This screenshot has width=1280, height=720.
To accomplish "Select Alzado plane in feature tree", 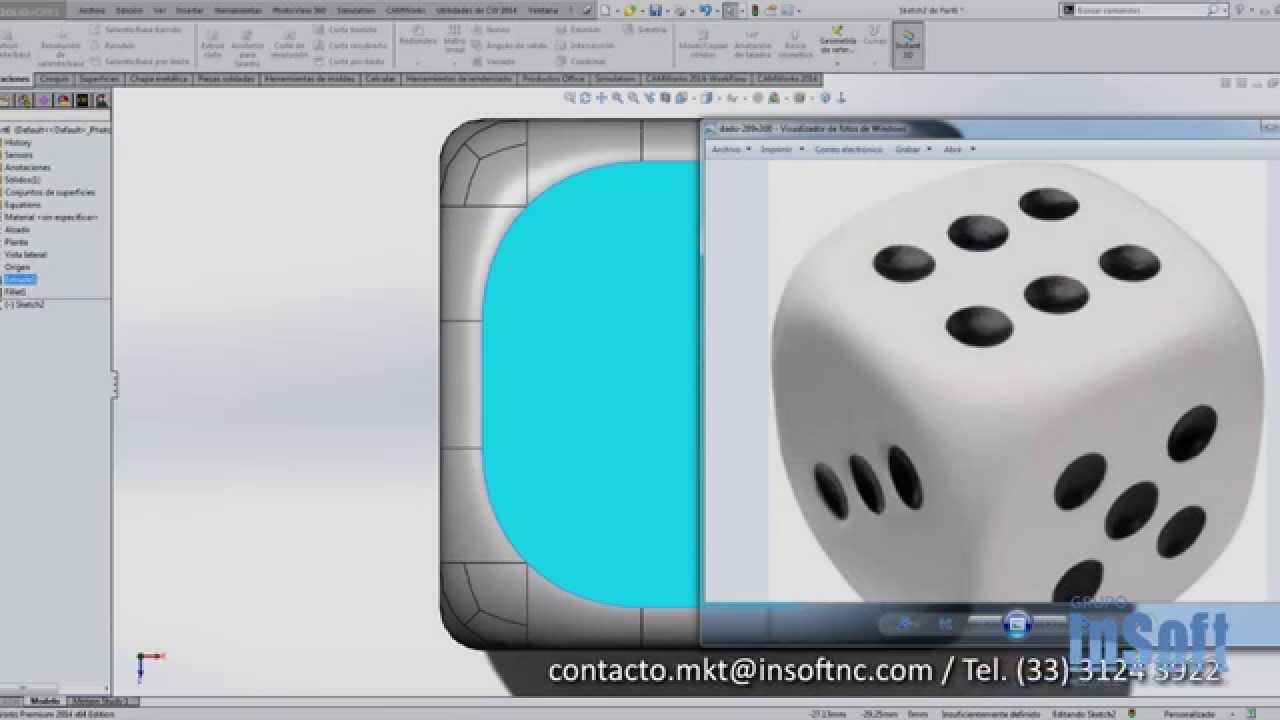I will pos(17,230).
